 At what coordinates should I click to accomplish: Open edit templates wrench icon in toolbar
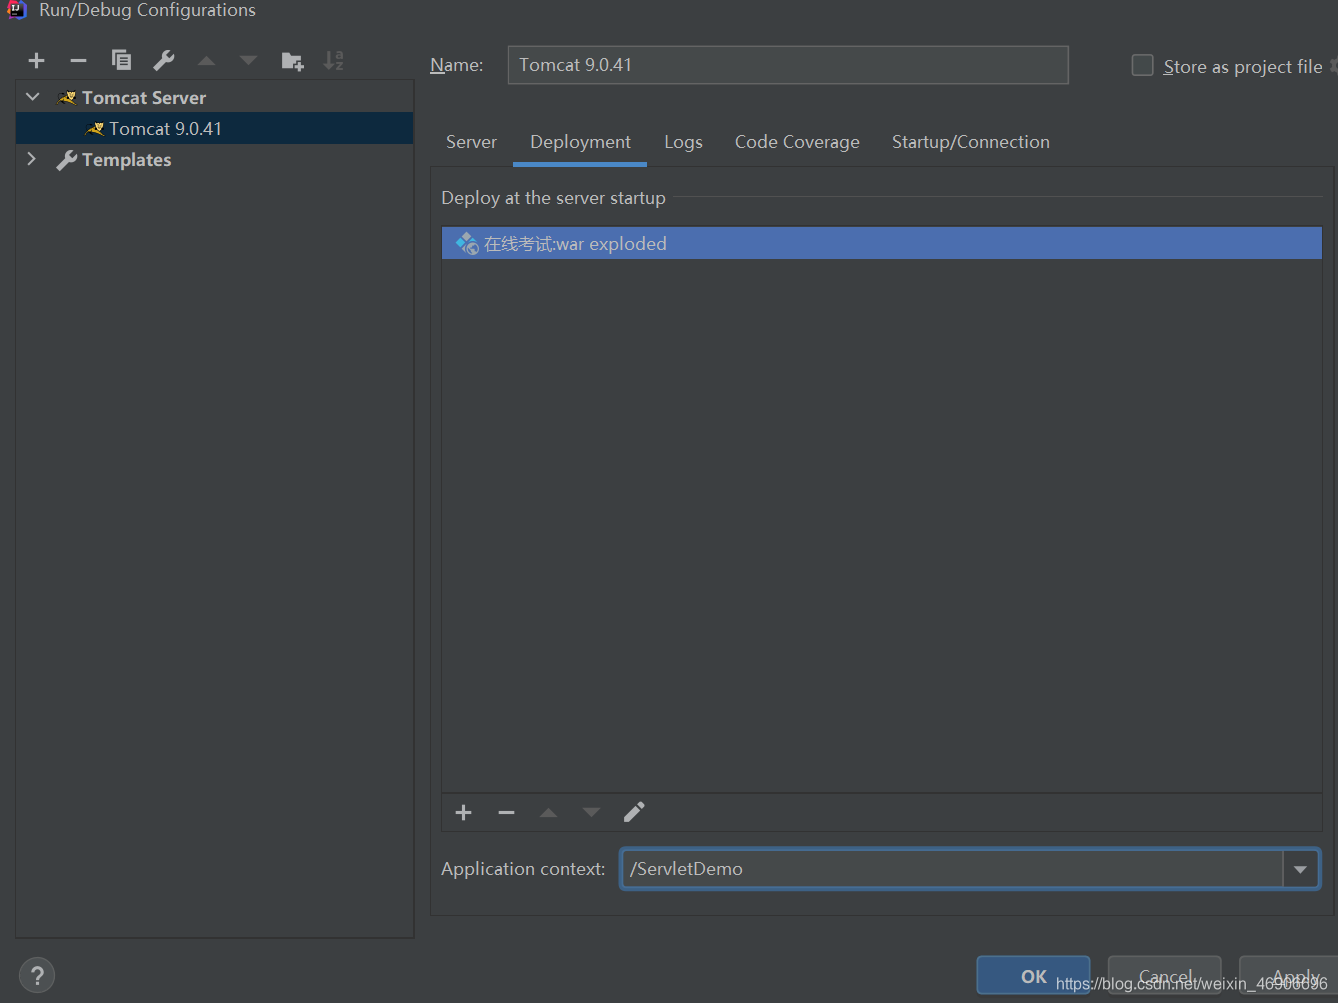(x=164, y=61)
